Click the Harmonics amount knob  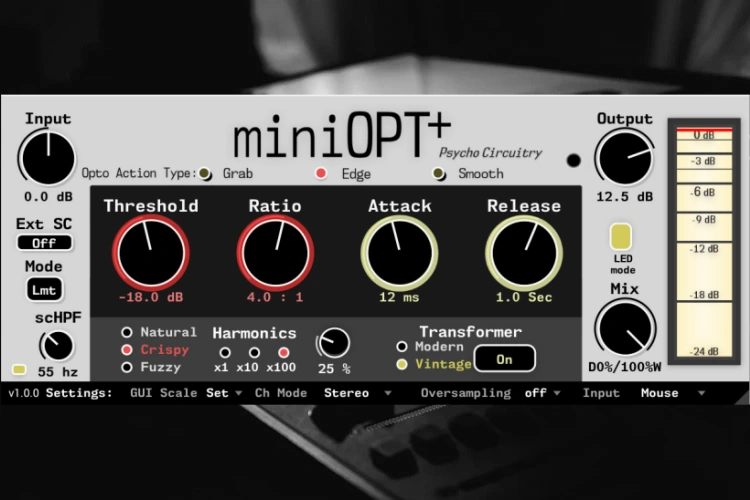(x=333, y=343)
